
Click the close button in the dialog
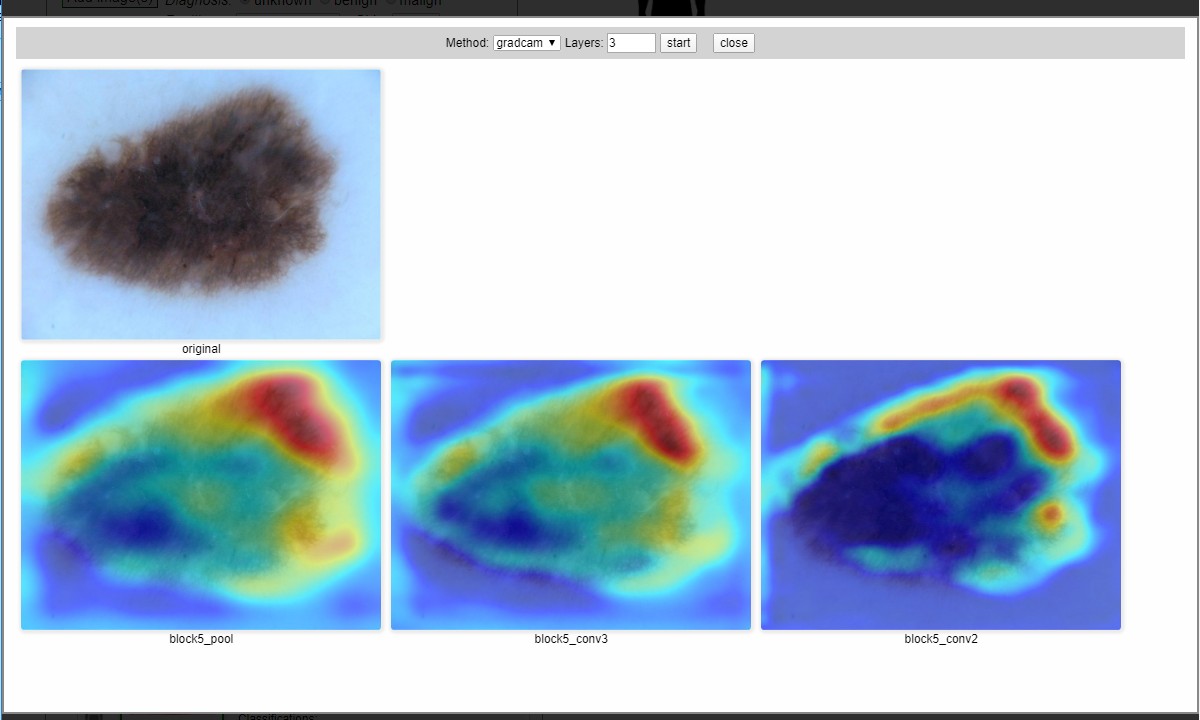734,43
